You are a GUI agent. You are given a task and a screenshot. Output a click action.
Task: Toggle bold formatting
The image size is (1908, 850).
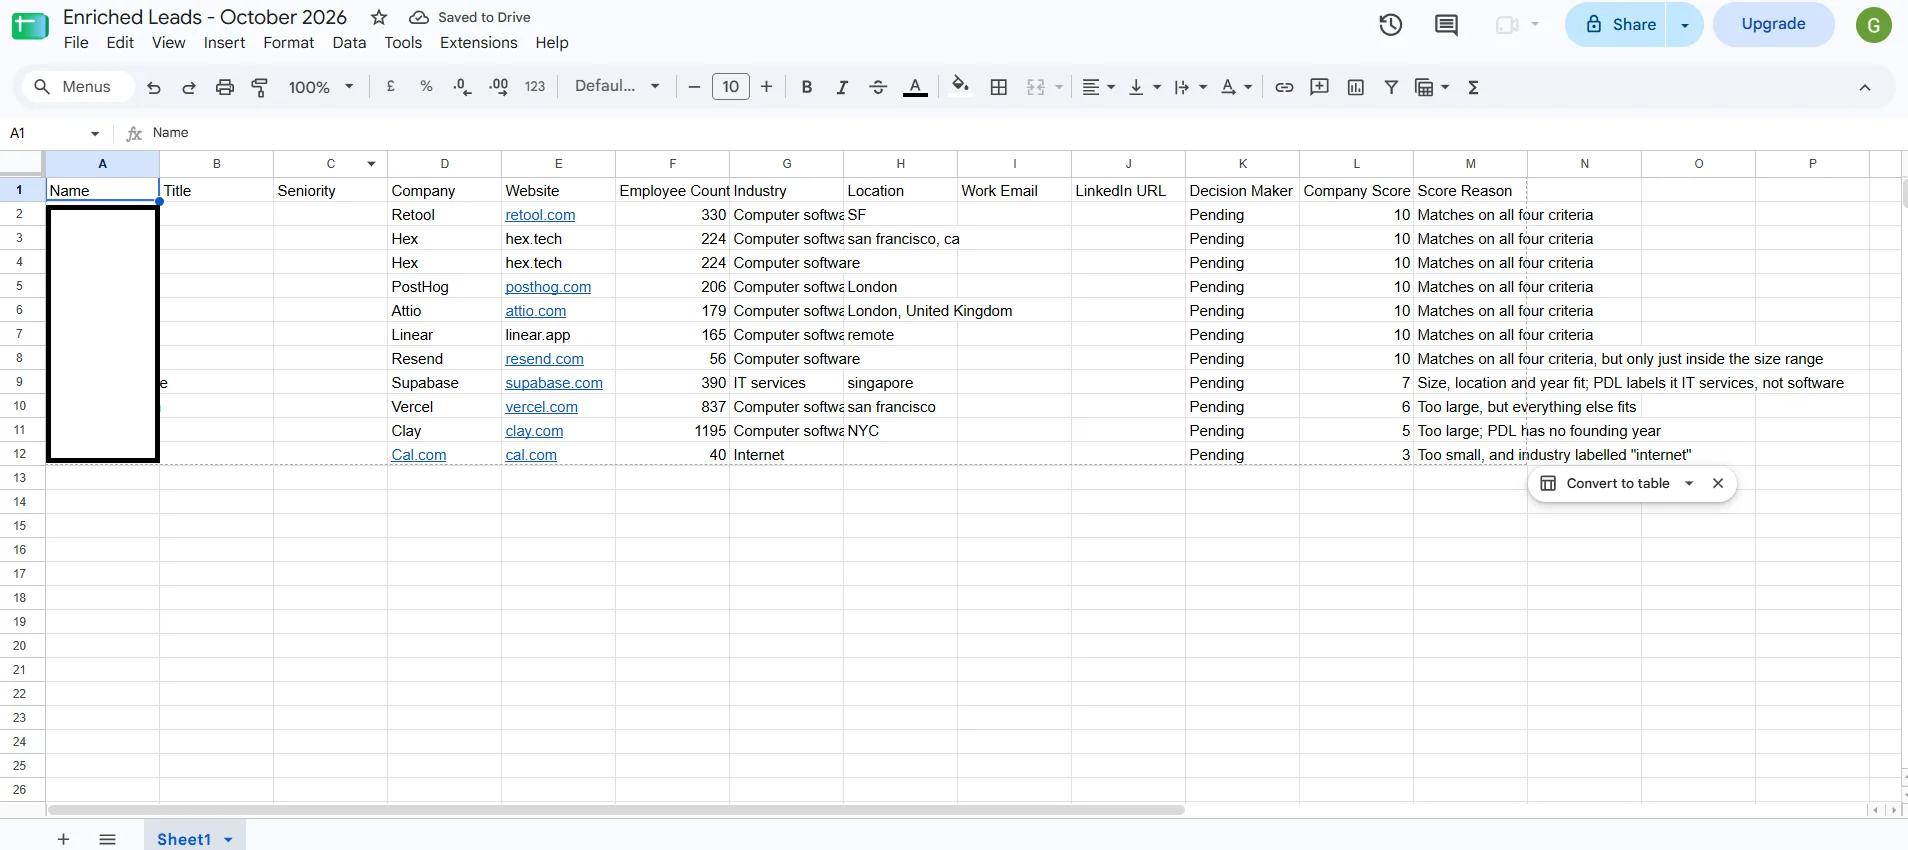pyautogui.click(x=807, y=87)
